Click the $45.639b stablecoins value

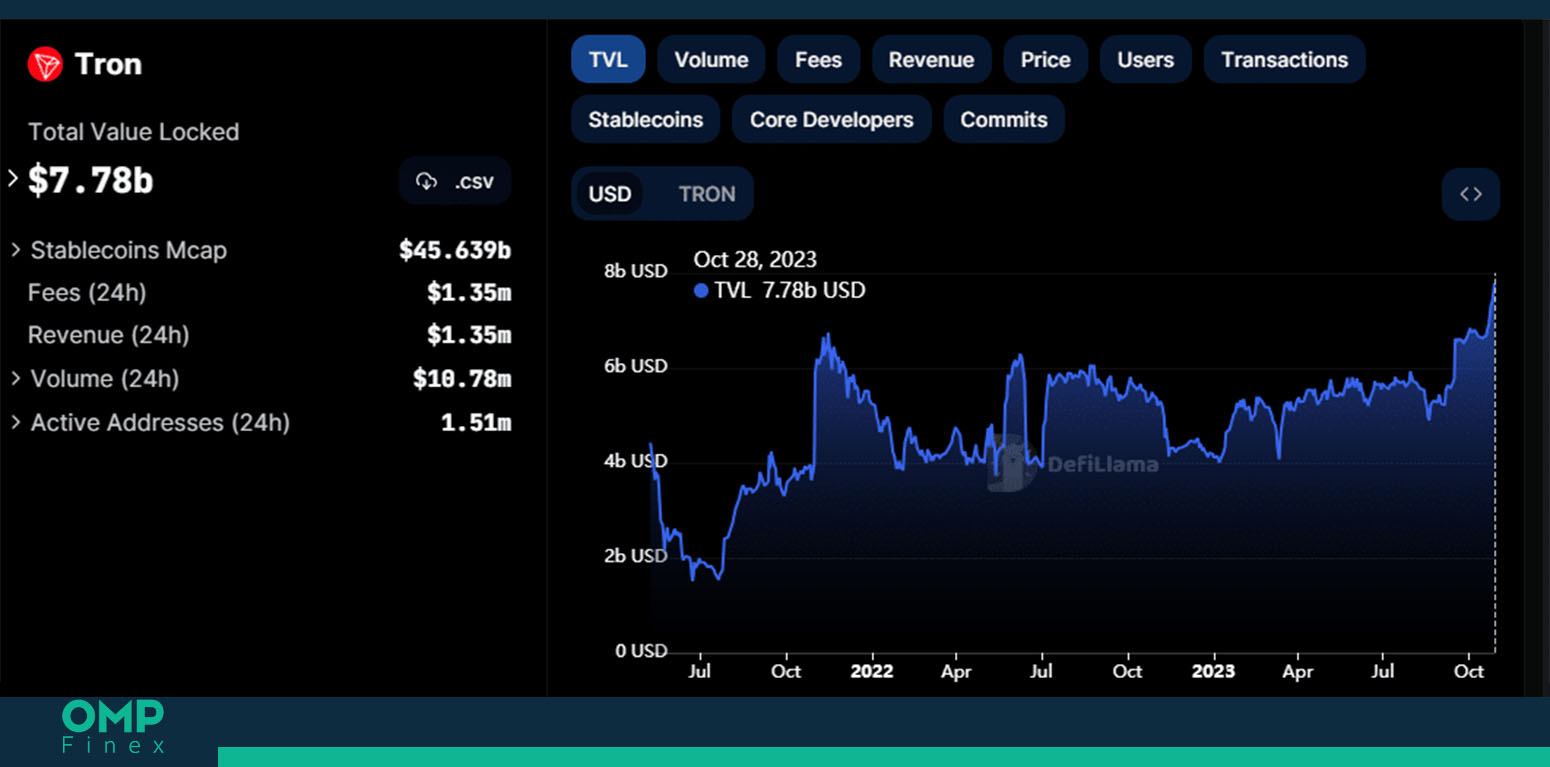point(455,250)
